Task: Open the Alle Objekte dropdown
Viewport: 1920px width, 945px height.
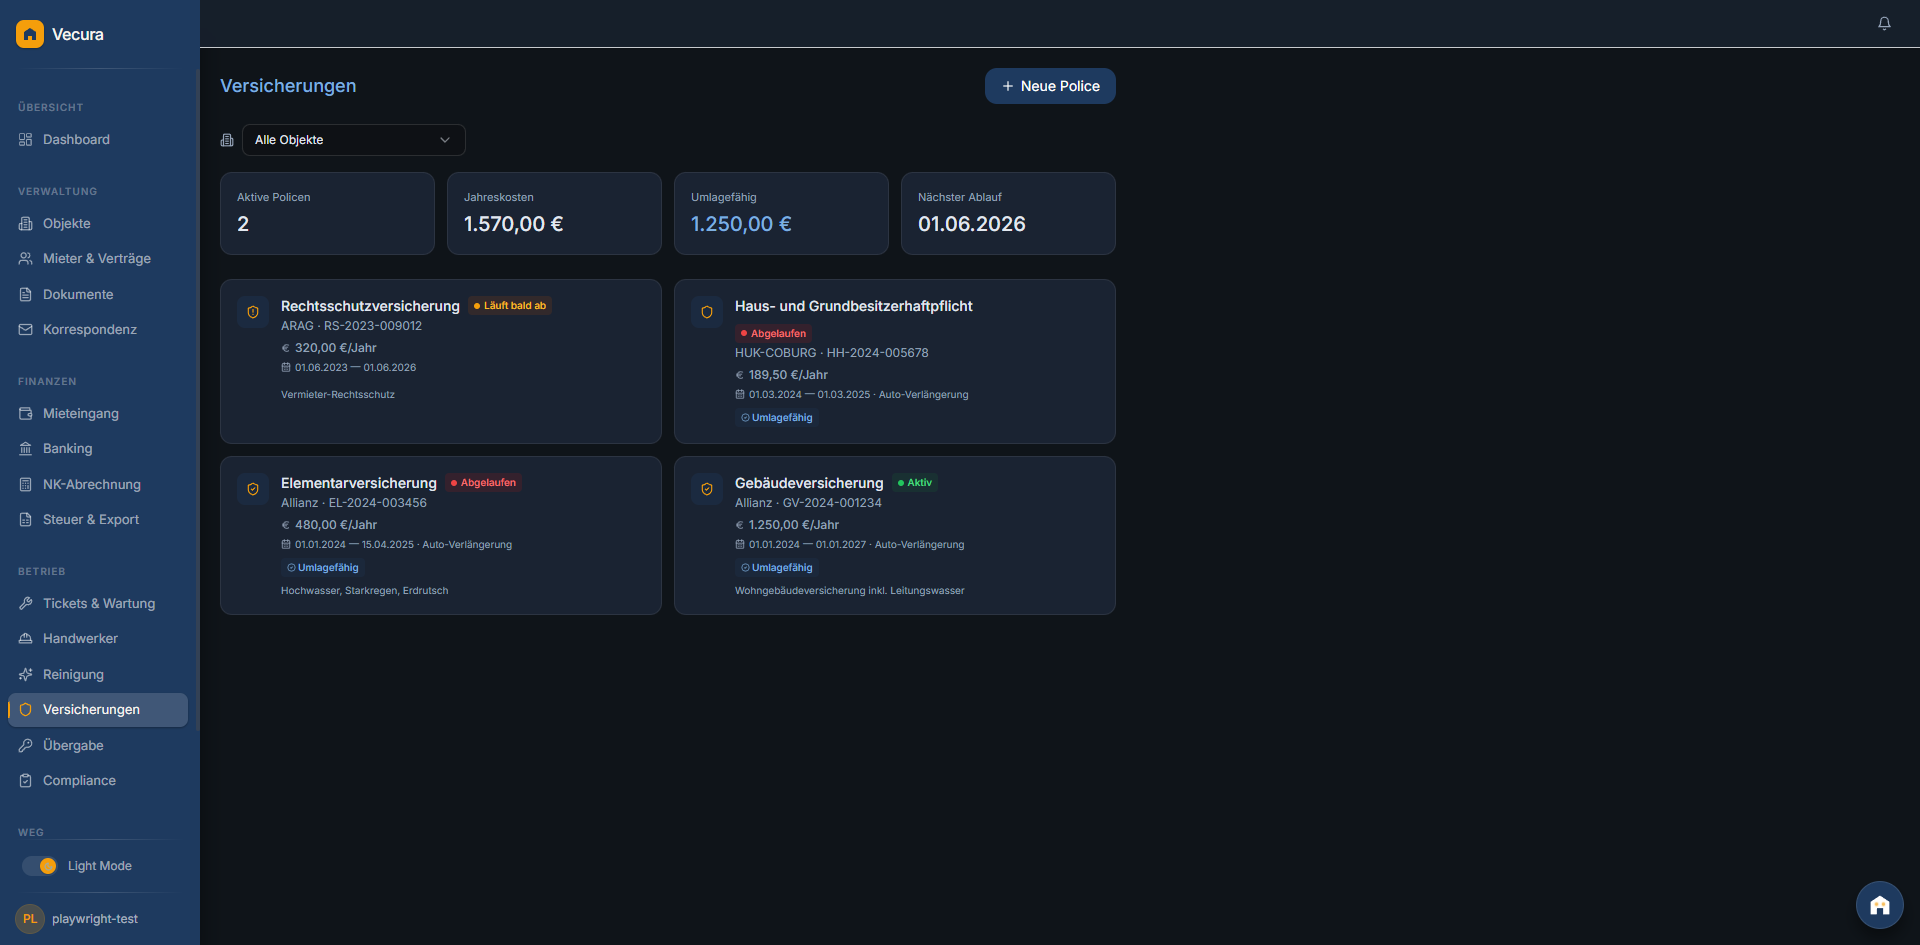Action: [x=353, y=140]
